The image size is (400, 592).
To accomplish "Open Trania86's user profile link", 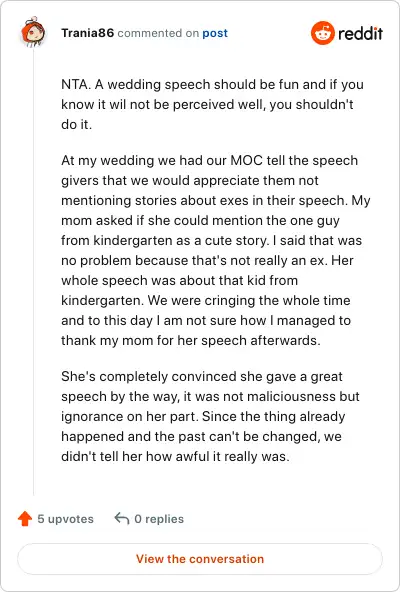I will point(88,33).
